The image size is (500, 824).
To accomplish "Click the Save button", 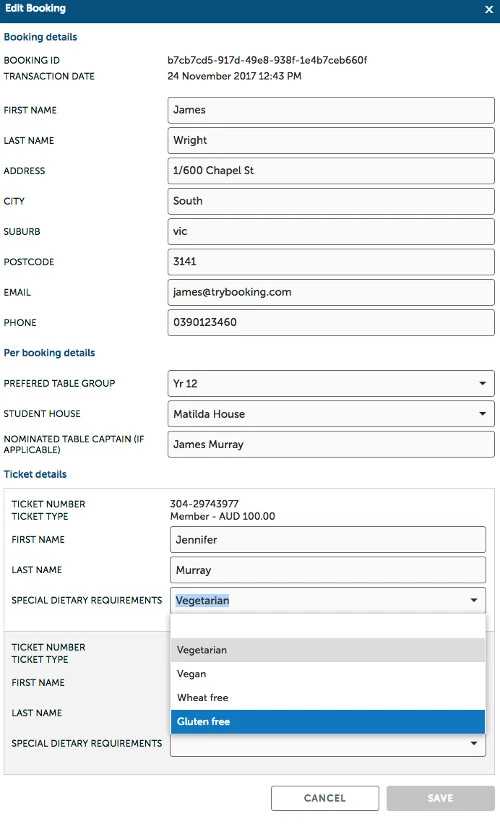I will [x=441, y=798].
